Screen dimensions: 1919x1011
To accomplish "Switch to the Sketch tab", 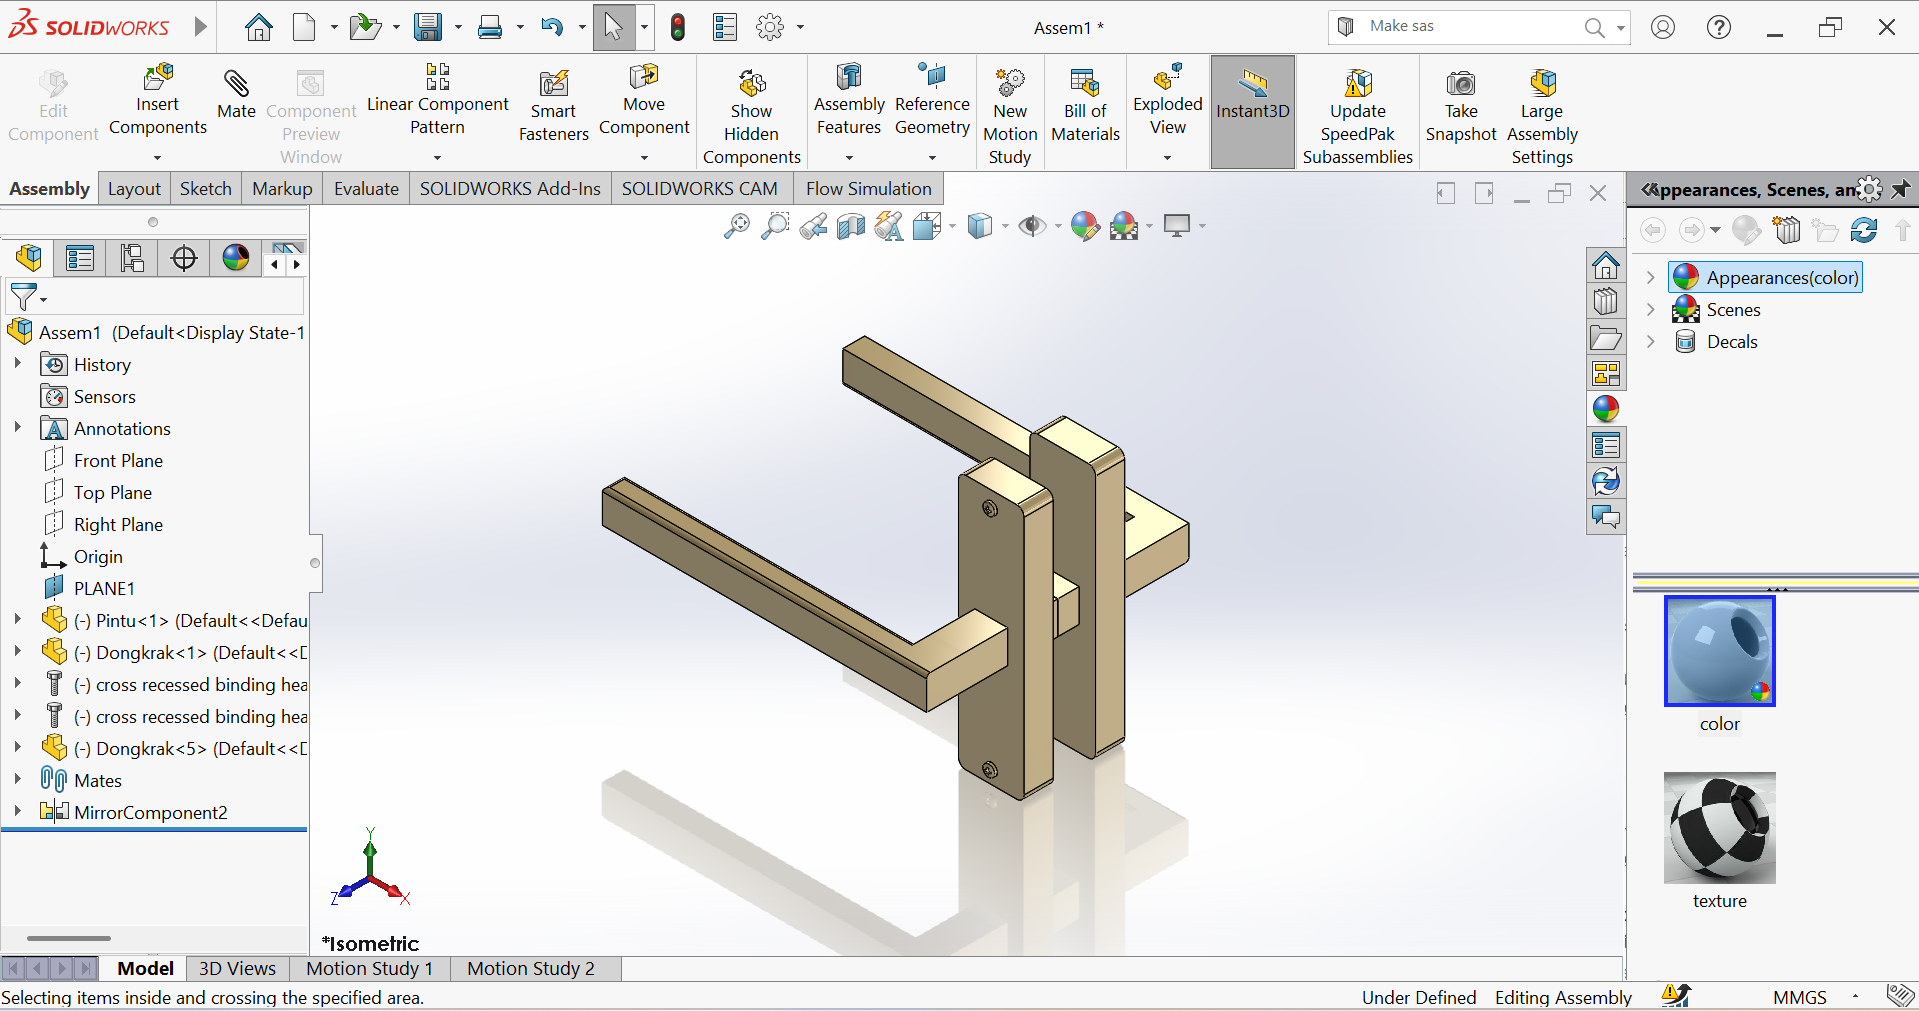I will point(206,189).
